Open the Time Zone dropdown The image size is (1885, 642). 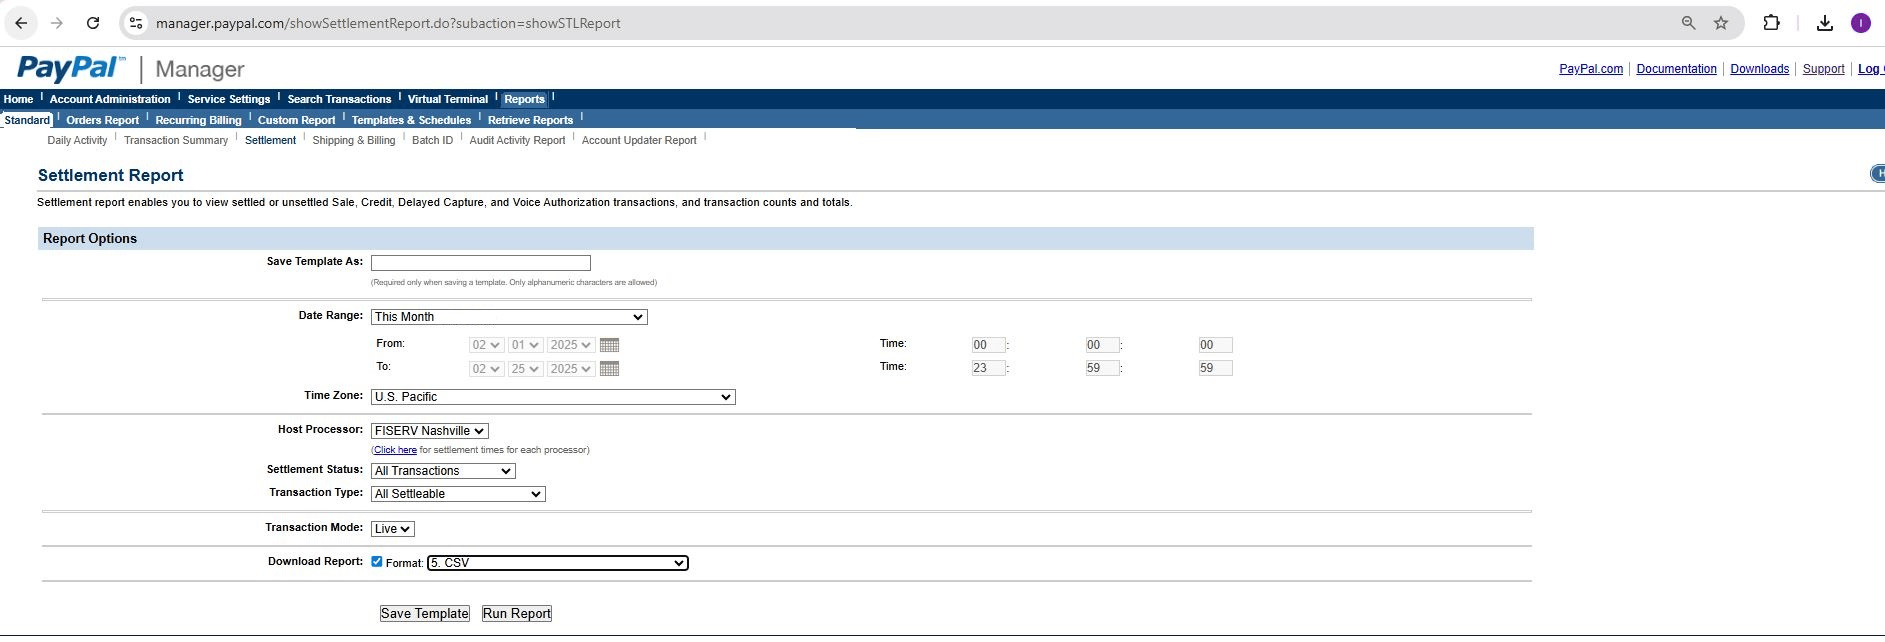pyautogui.click(x=553, y=397)
